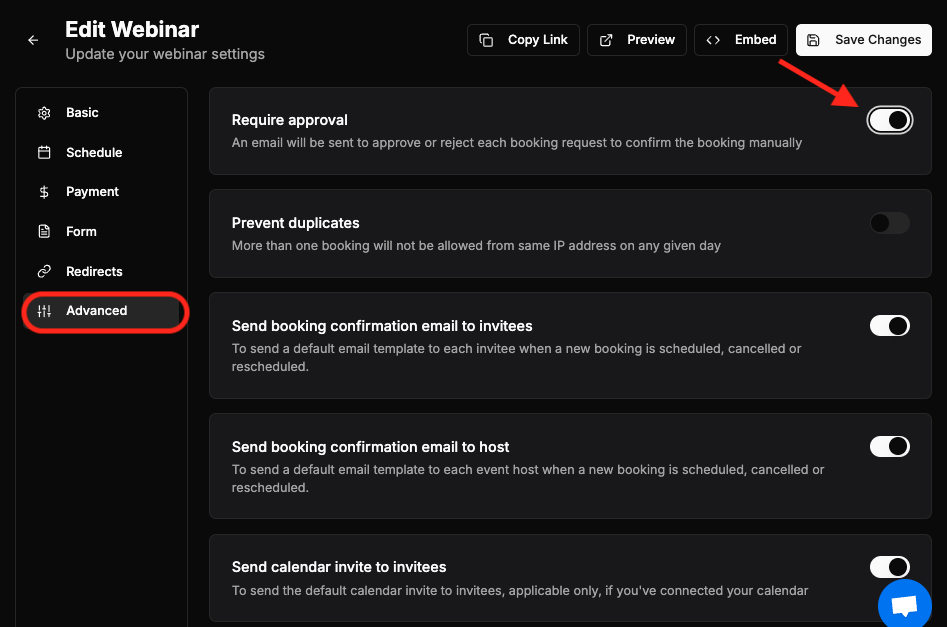The image size is (947, 627).
Task: Click the Copy Link button
Action: [523, 40]
